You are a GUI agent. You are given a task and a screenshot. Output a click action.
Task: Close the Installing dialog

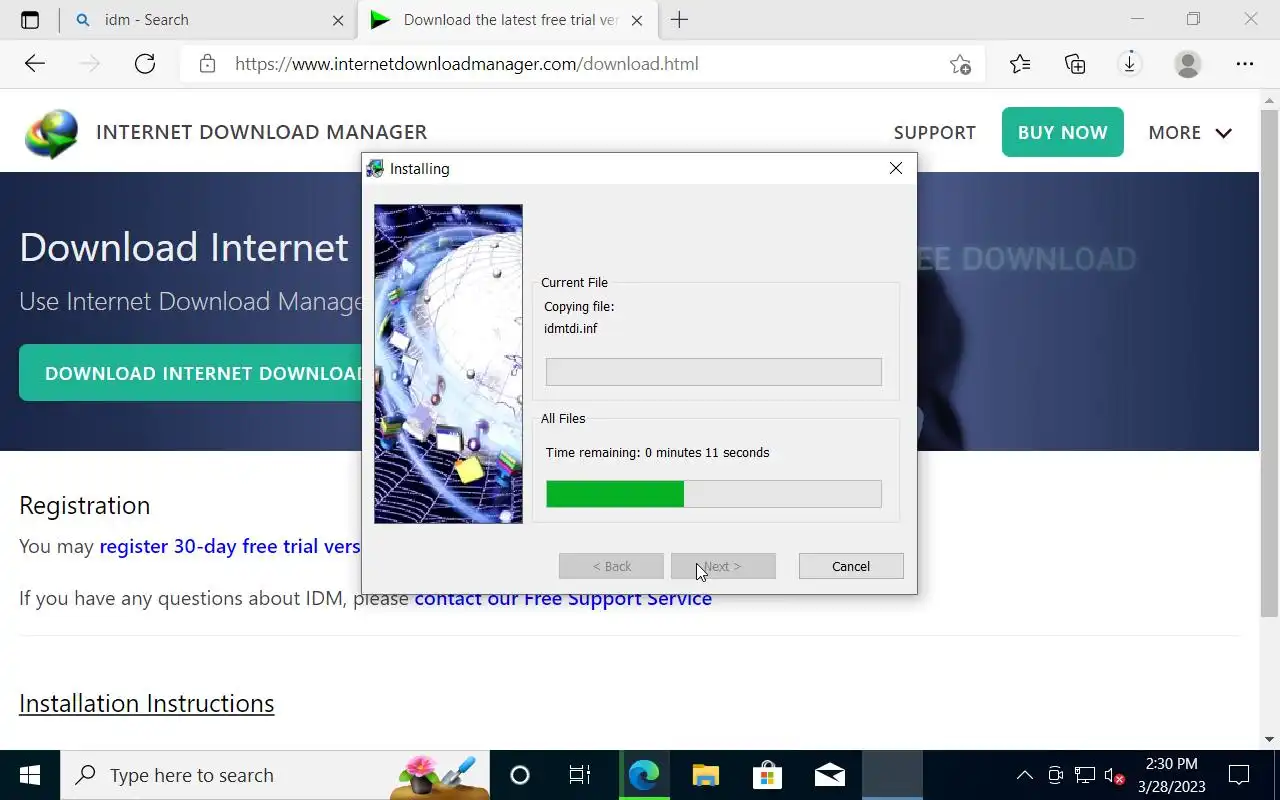[896, 168]
